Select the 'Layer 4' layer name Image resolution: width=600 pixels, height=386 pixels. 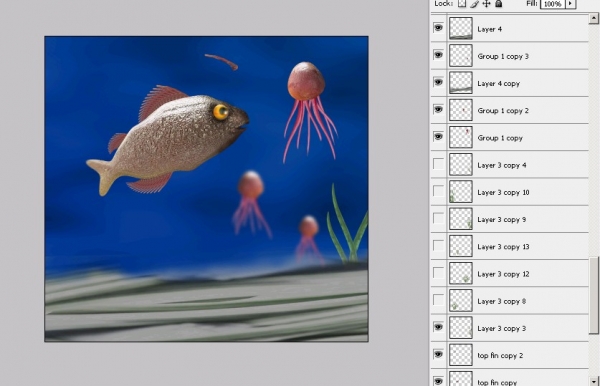tap(489, 29)
